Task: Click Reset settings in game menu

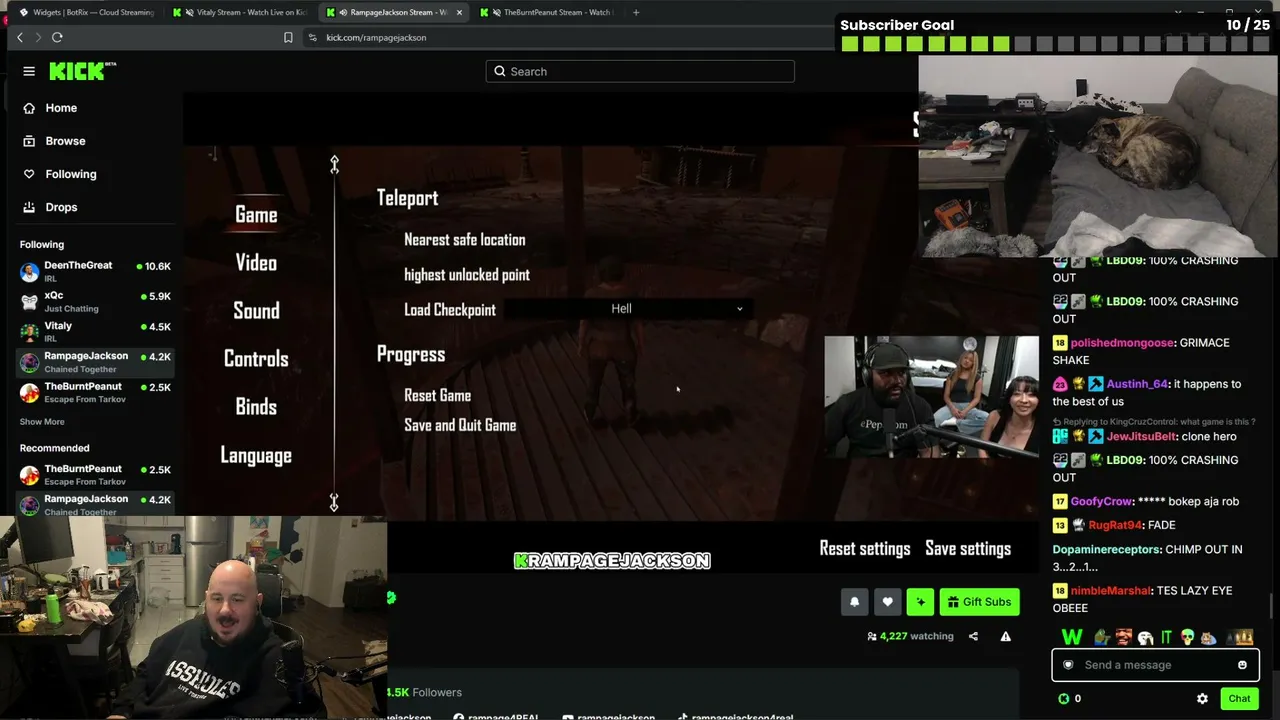Action: pos(865,548)
